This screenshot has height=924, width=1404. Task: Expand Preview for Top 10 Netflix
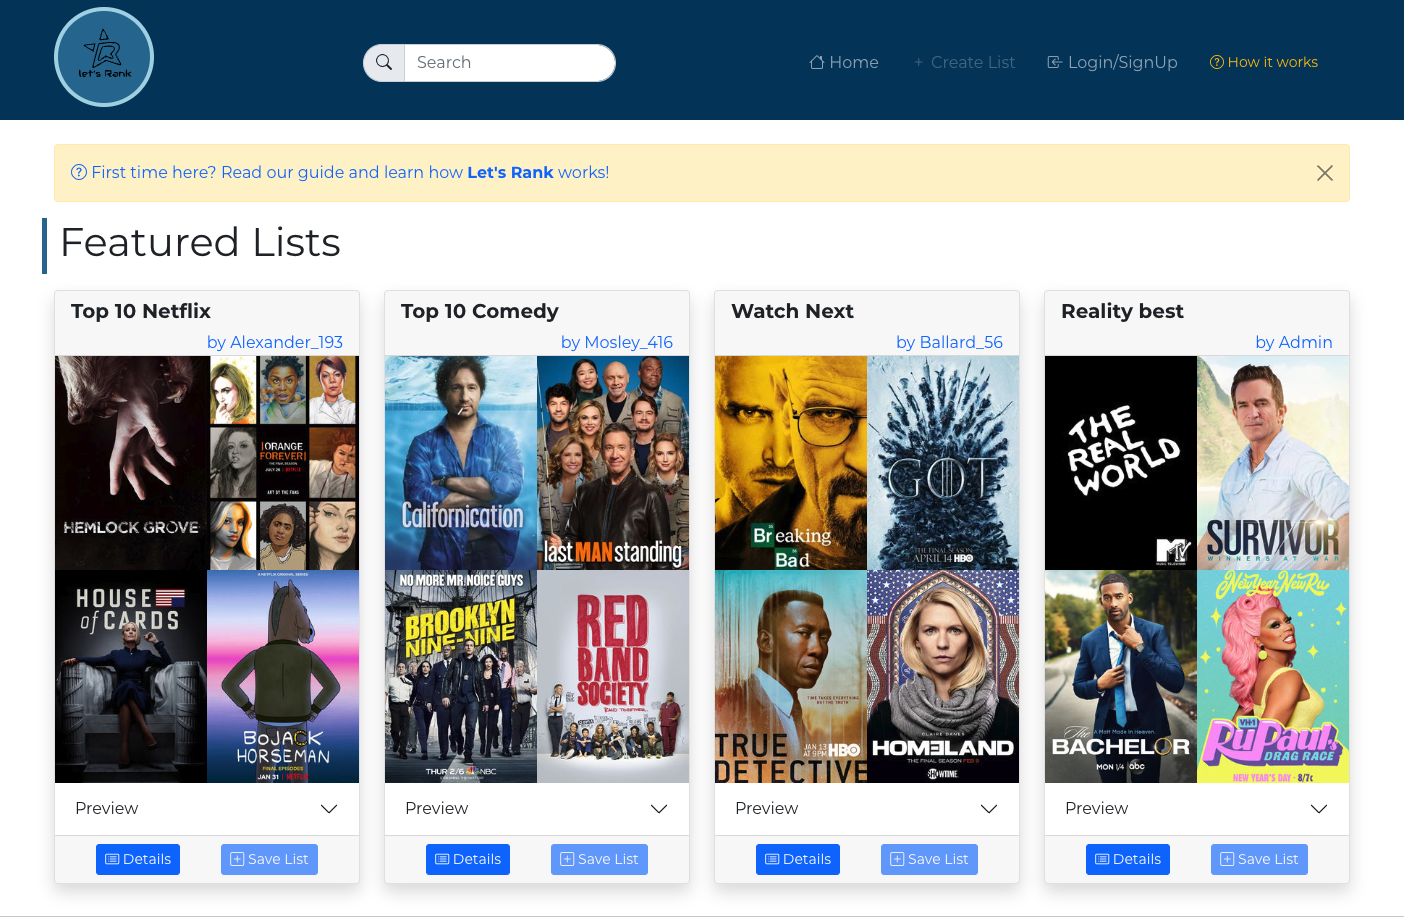tap(207, 808)
